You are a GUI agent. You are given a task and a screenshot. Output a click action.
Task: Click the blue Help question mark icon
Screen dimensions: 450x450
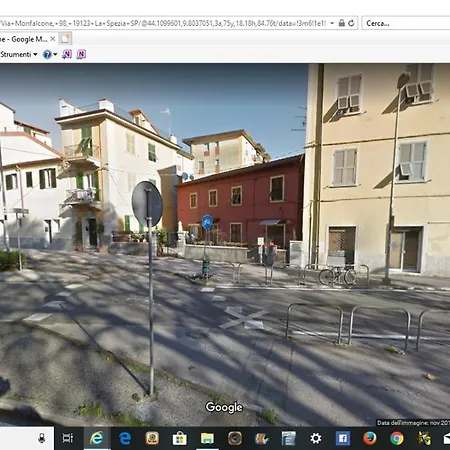pos(47,54)
